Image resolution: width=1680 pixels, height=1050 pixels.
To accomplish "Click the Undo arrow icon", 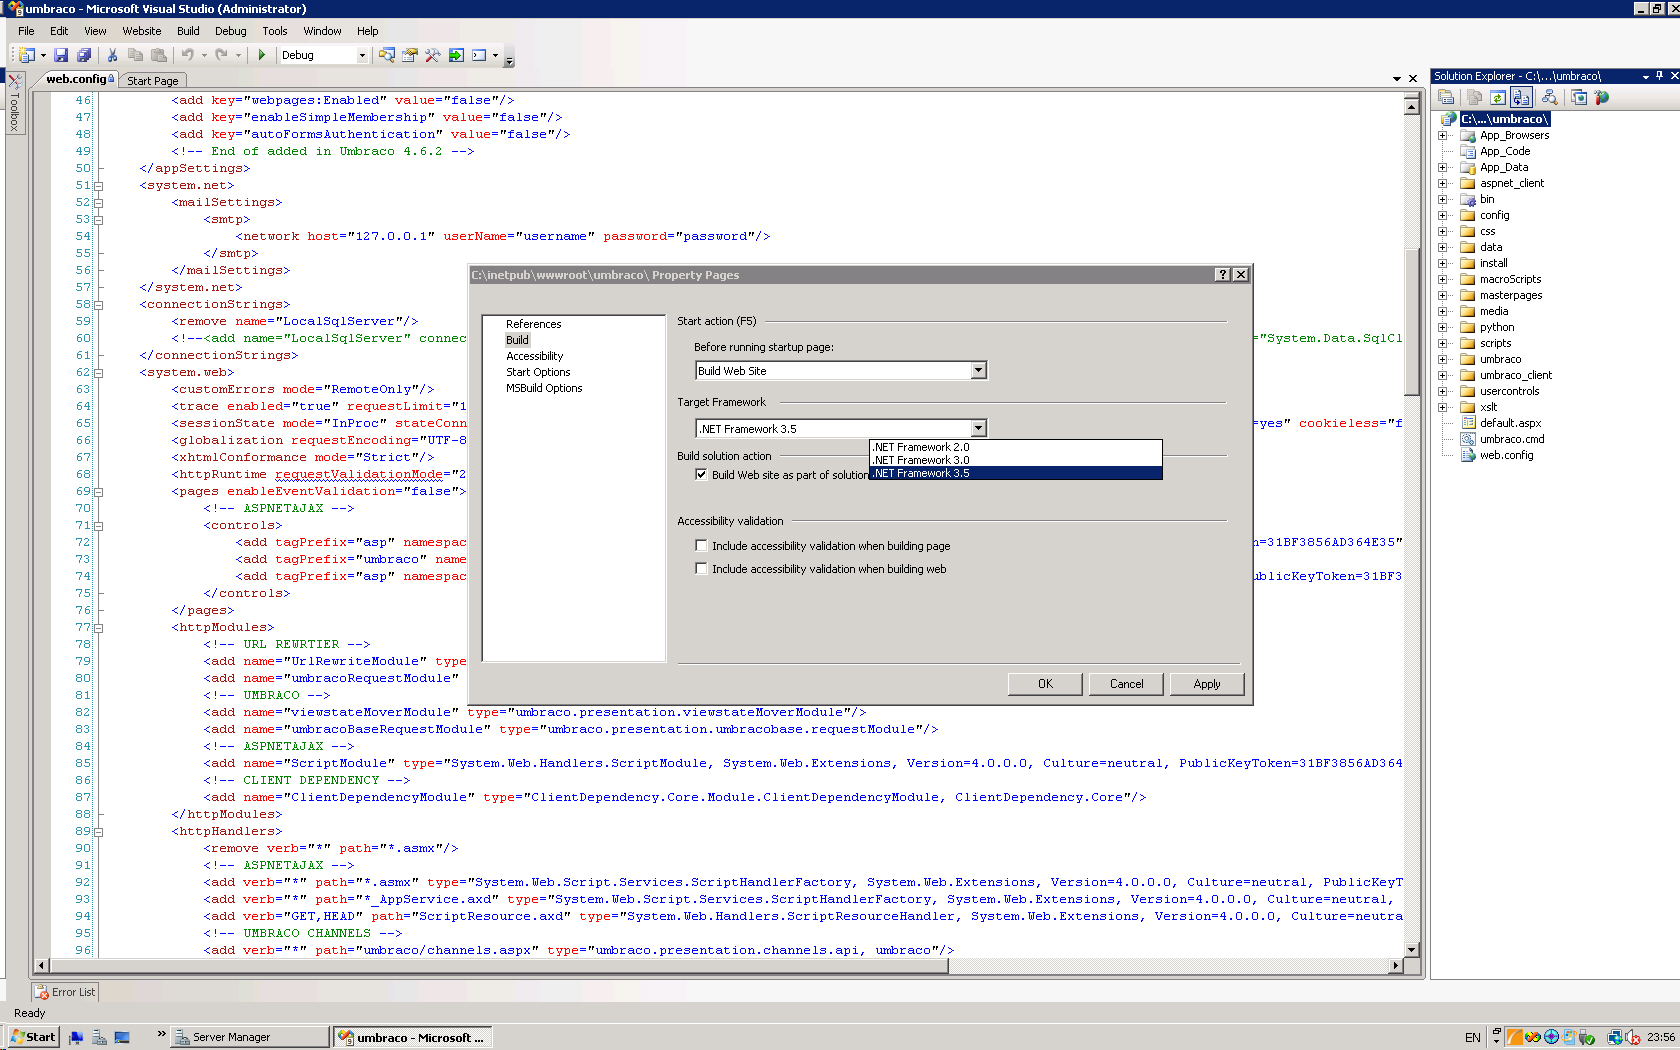I will click(187, 55).
